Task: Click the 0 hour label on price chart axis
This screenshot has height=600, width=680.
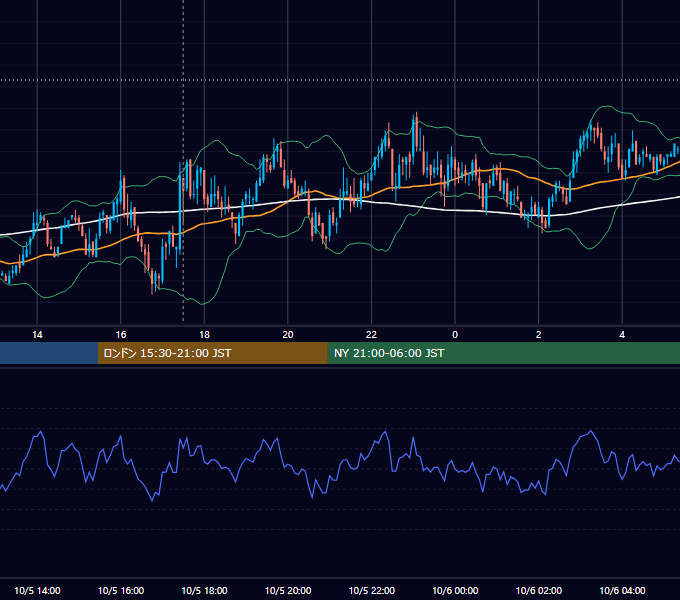Action: 455,335
